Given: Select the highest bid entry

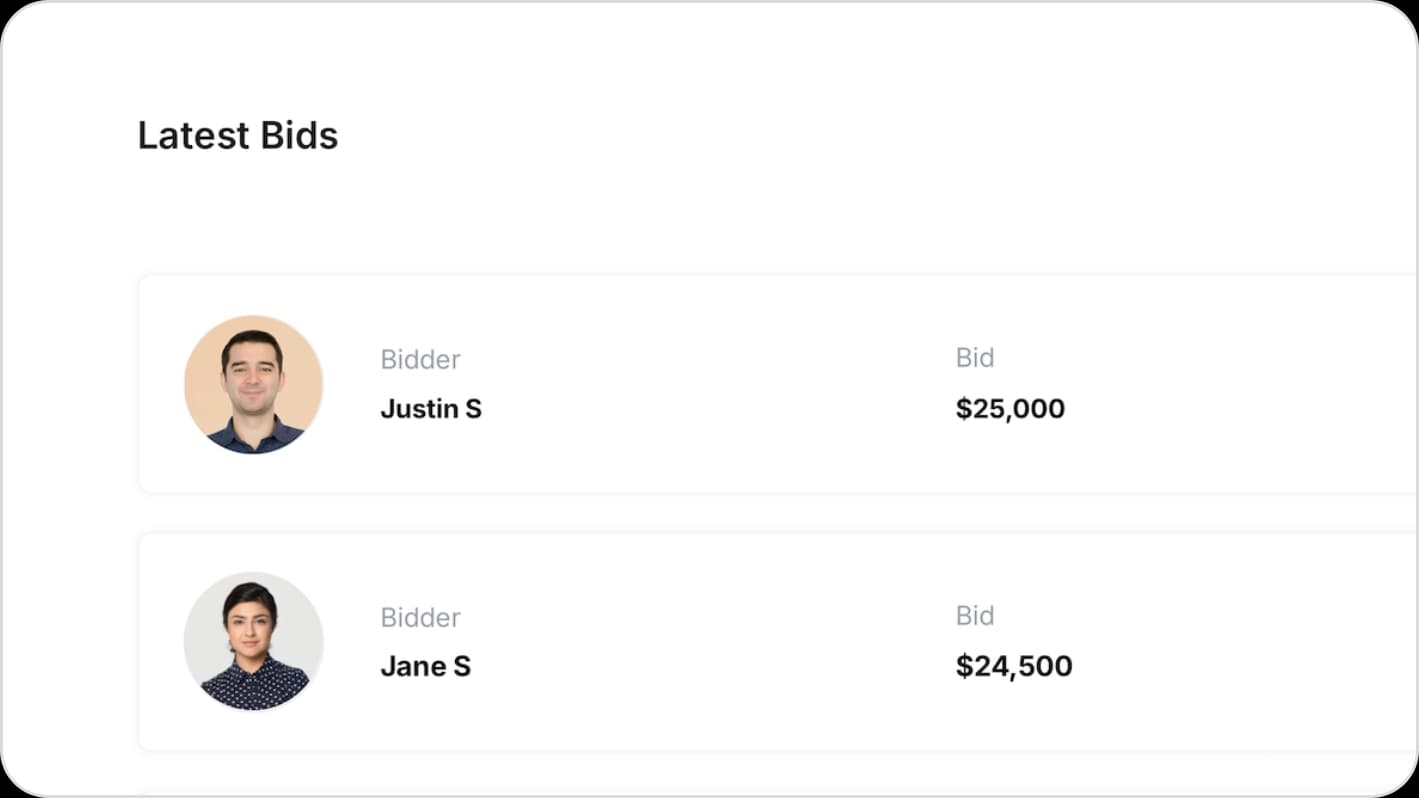Looking at the screenshot, I should coord(700,384).
